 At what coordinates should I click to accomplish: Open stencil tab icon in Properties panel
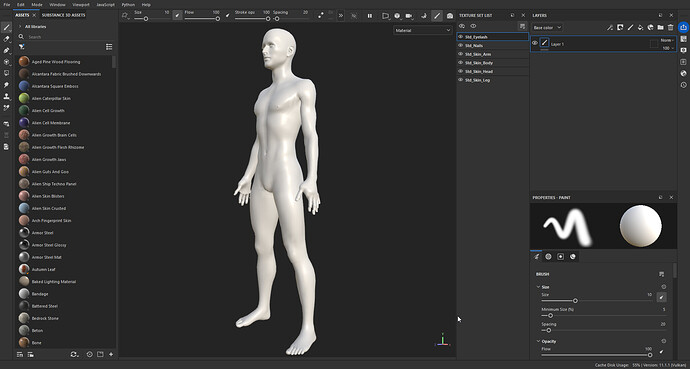coord(561,256)
